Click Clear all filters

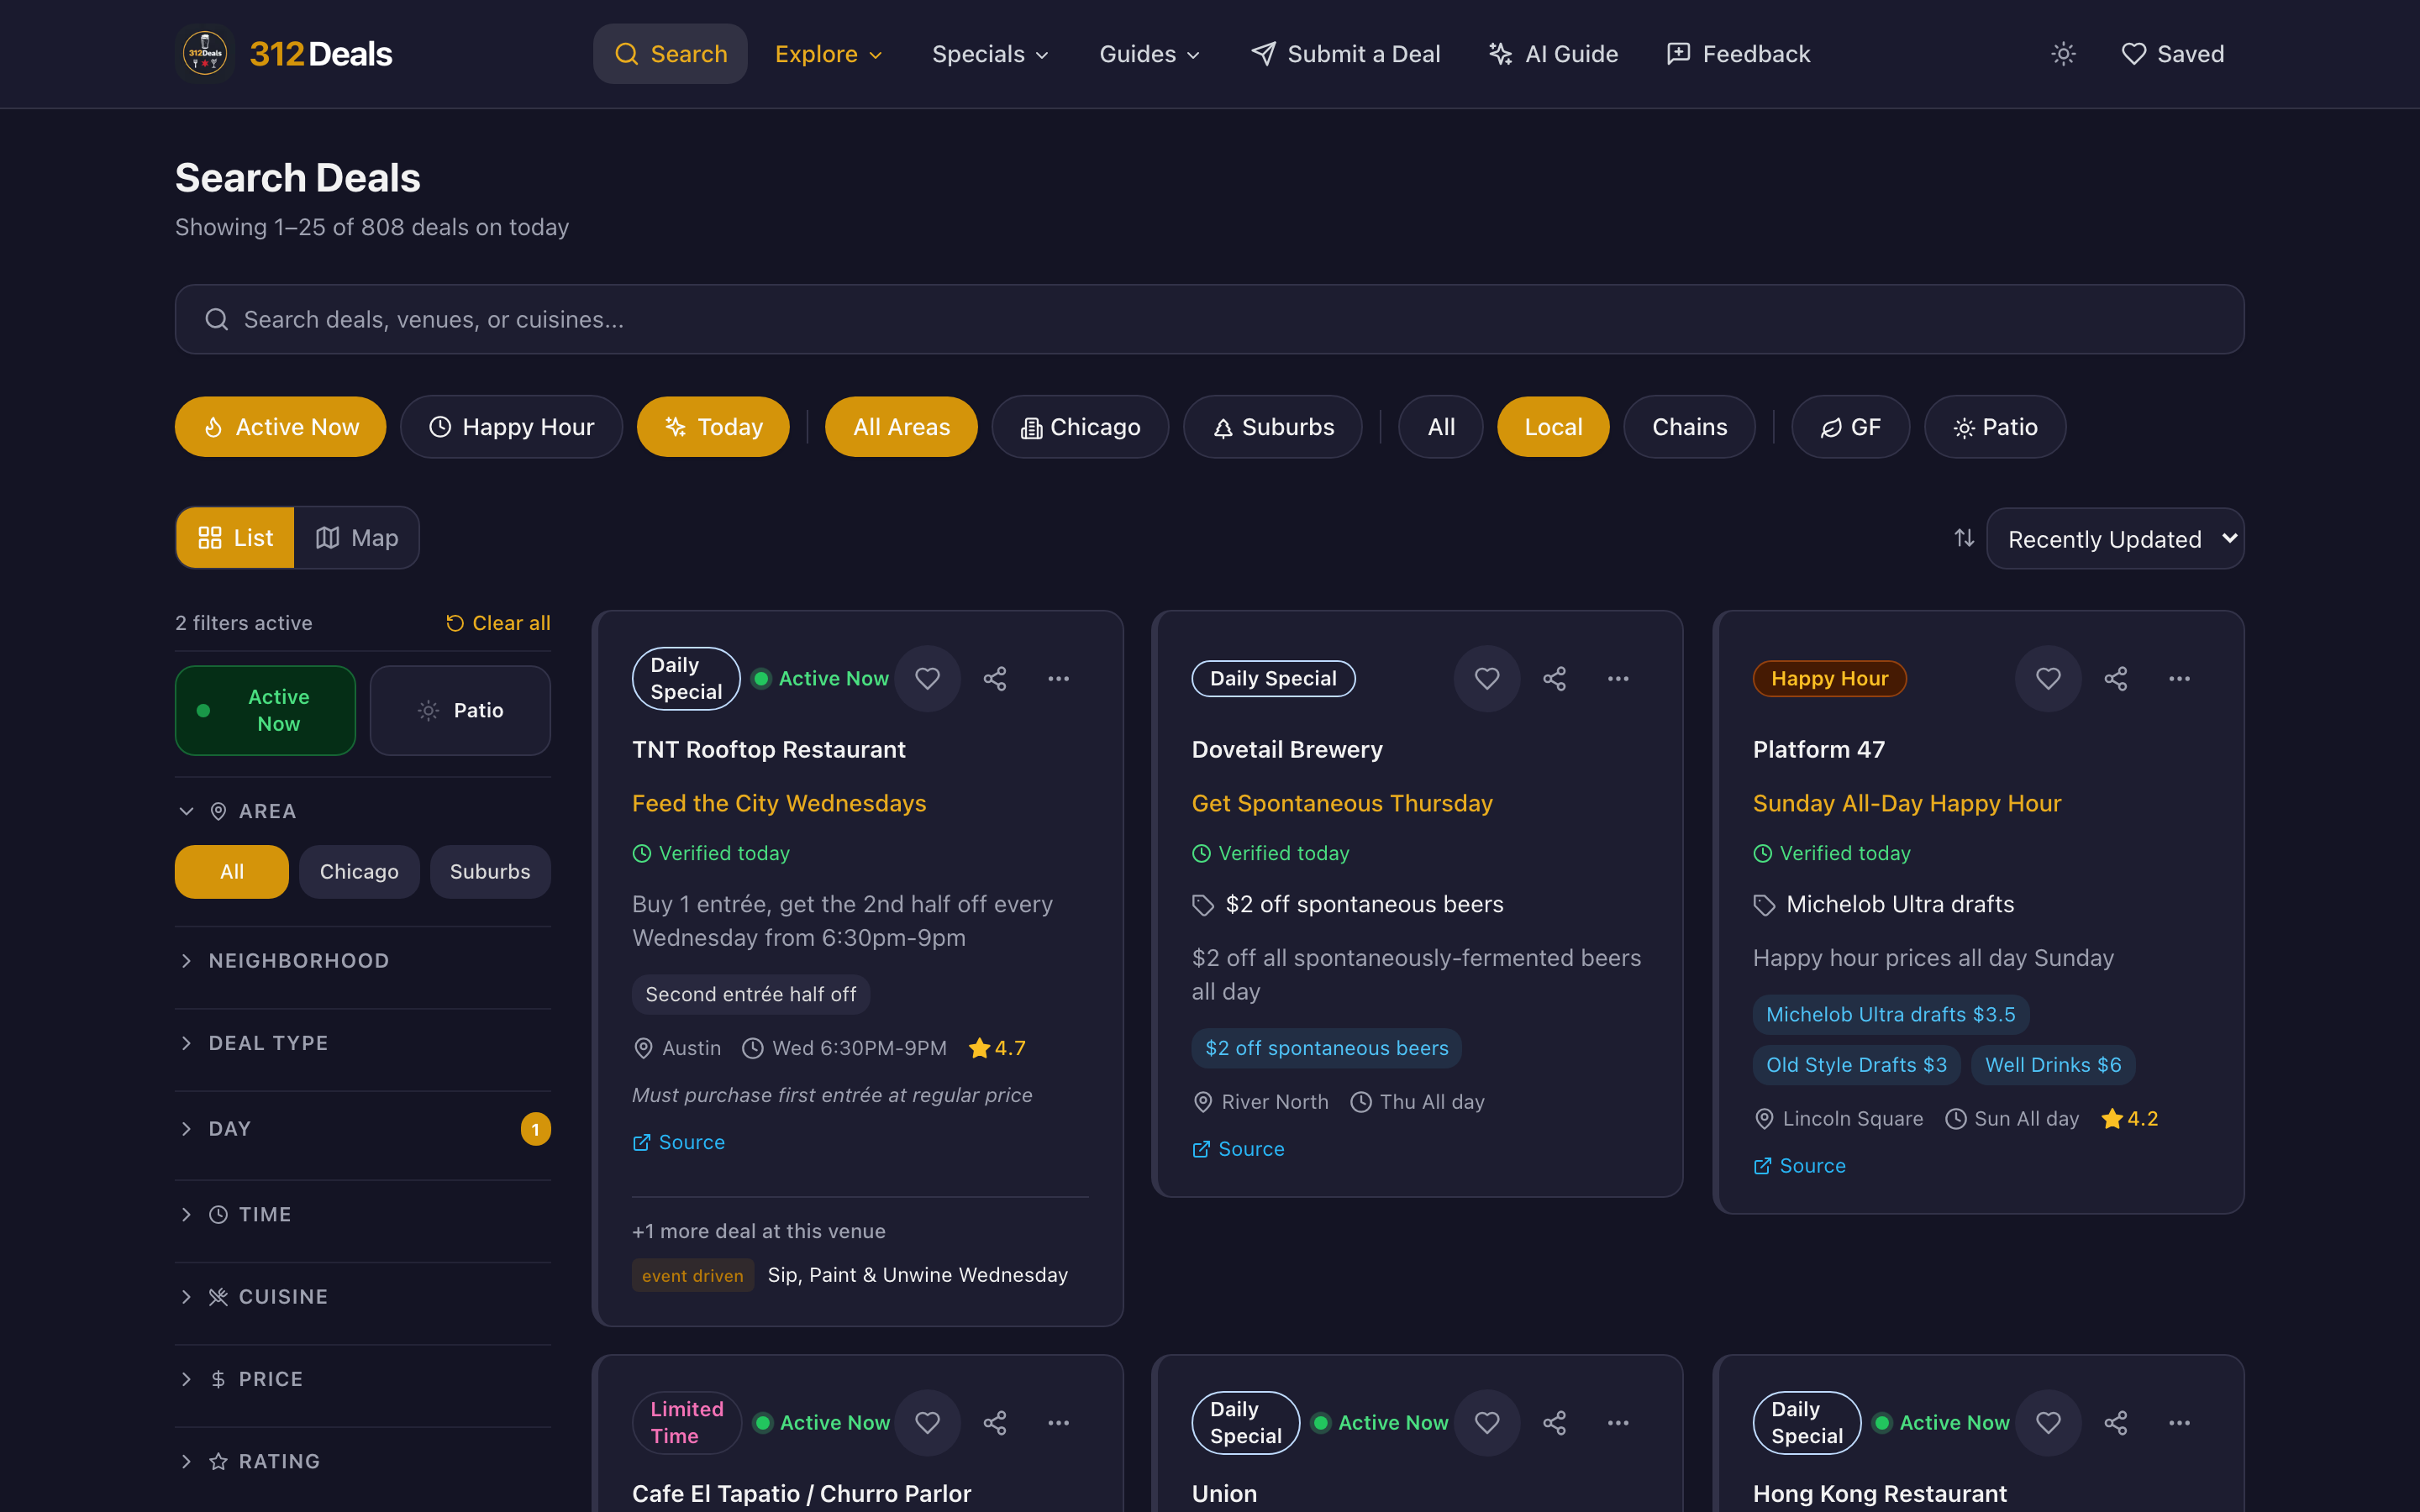tap(498, 623)
